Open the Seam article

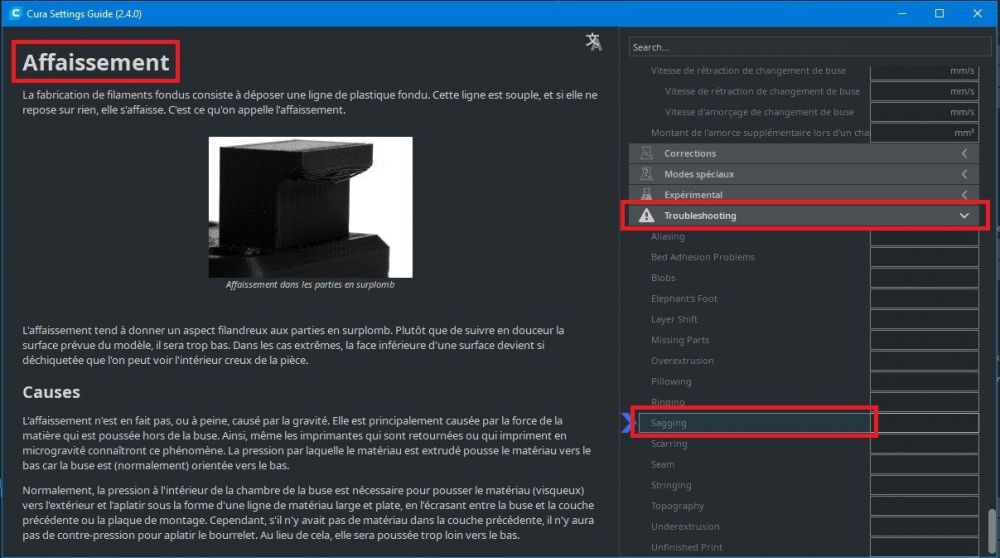(x=663, y=464)
